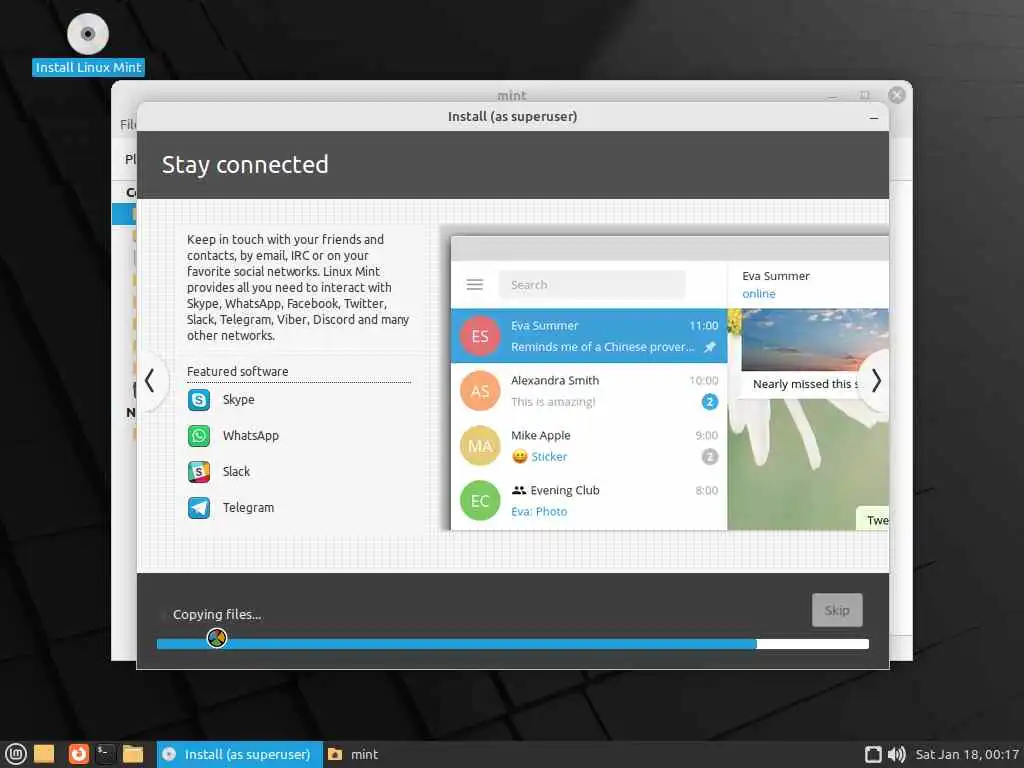The height and width of the screenshot is (768, 1024).
Task: Click the pin icon on Eva Summer row
Action: tap(710, 347)
